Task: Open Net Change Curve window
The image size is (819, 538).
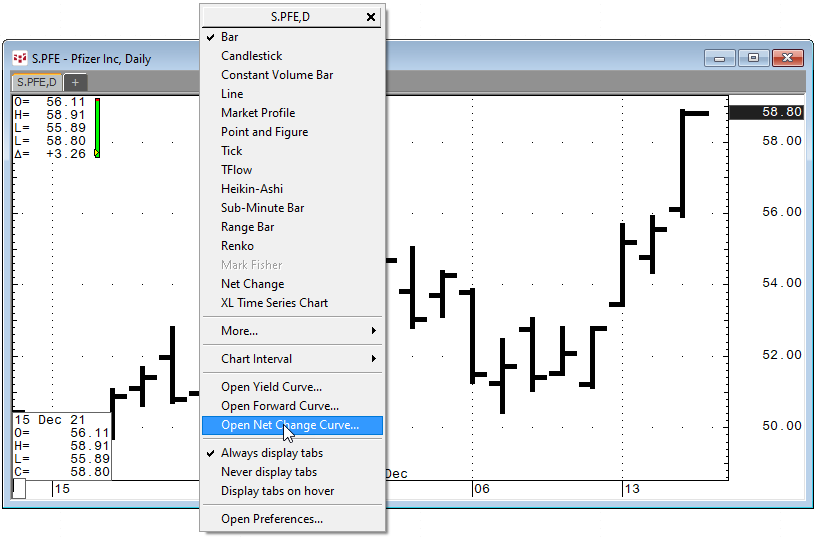Action: coord(289,425)
